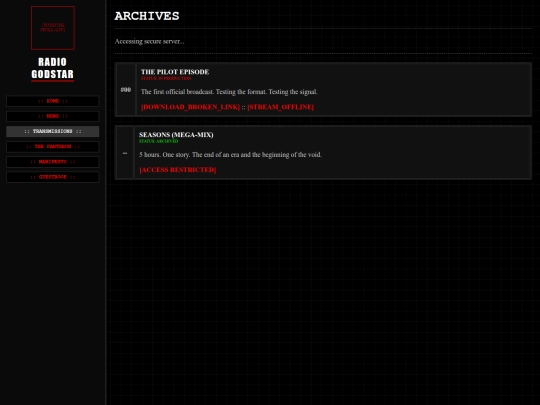Click THE PILOT EPISODE title
The width and height of the screenshot is (540, 405).
pyautogui.click(x=175, y=72)
